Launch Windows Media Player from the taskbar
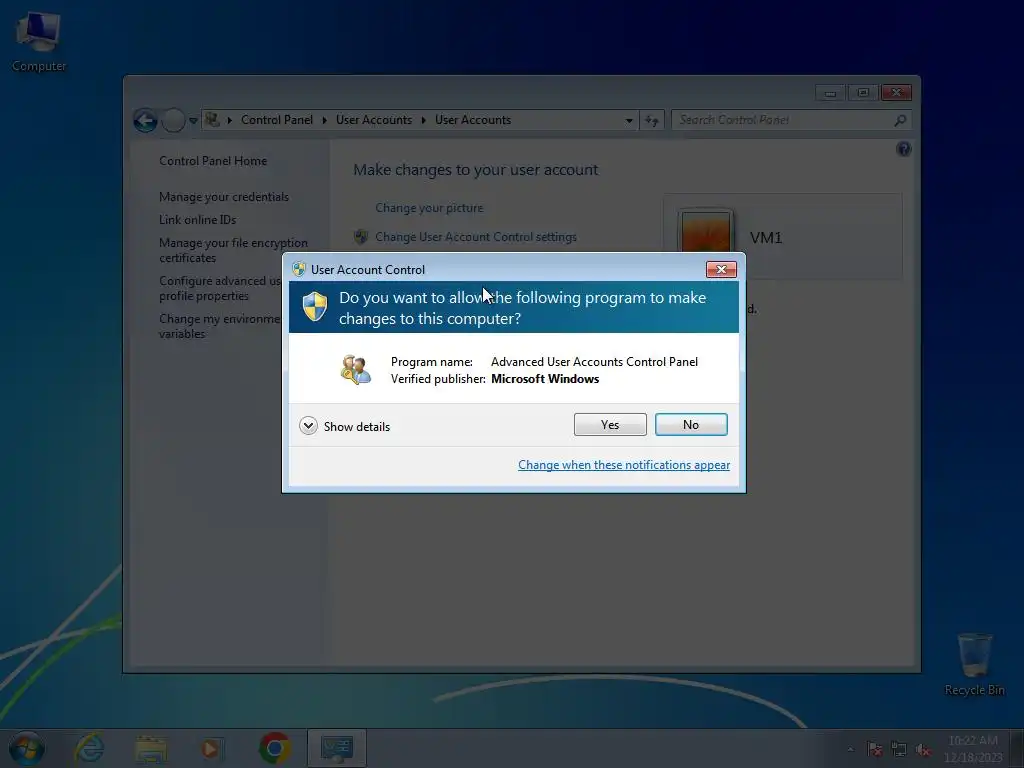 pos(211,748)
